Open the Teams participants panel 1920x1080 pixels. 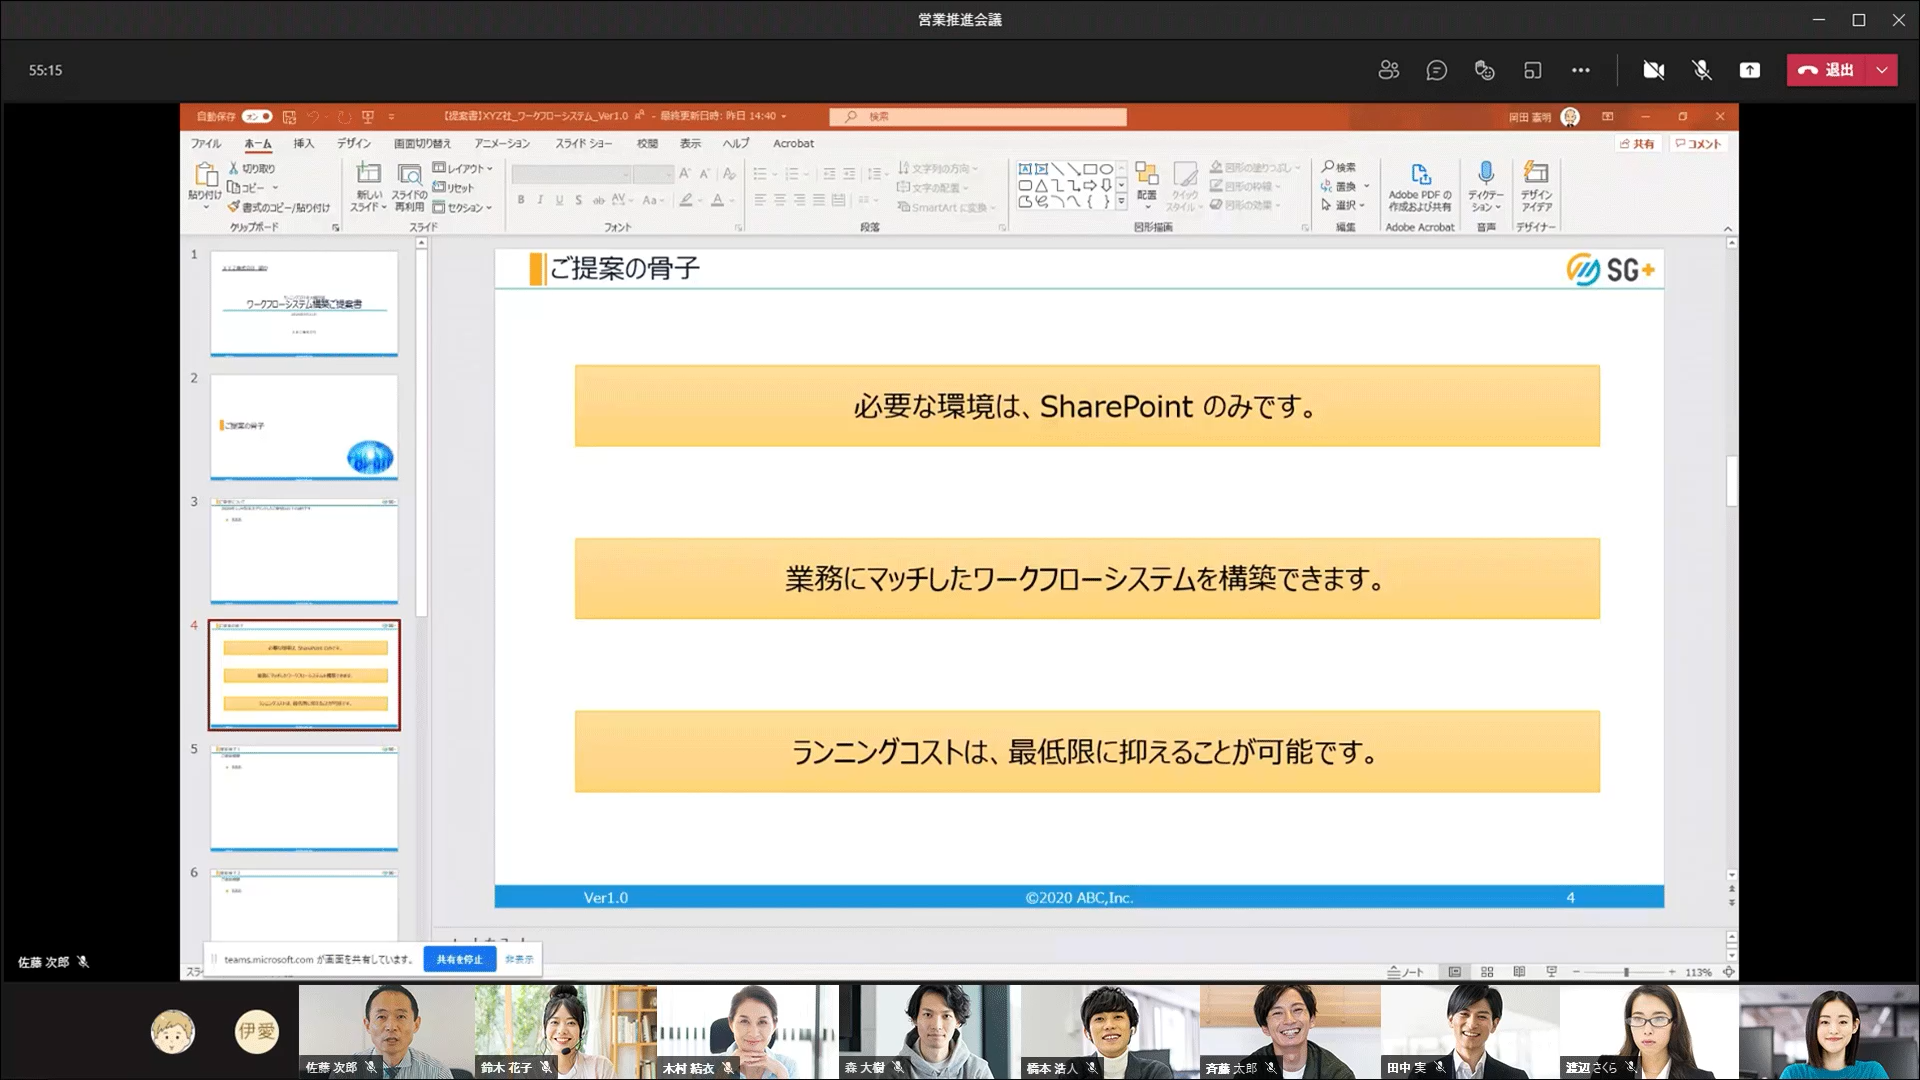(x=1388, y=70)
